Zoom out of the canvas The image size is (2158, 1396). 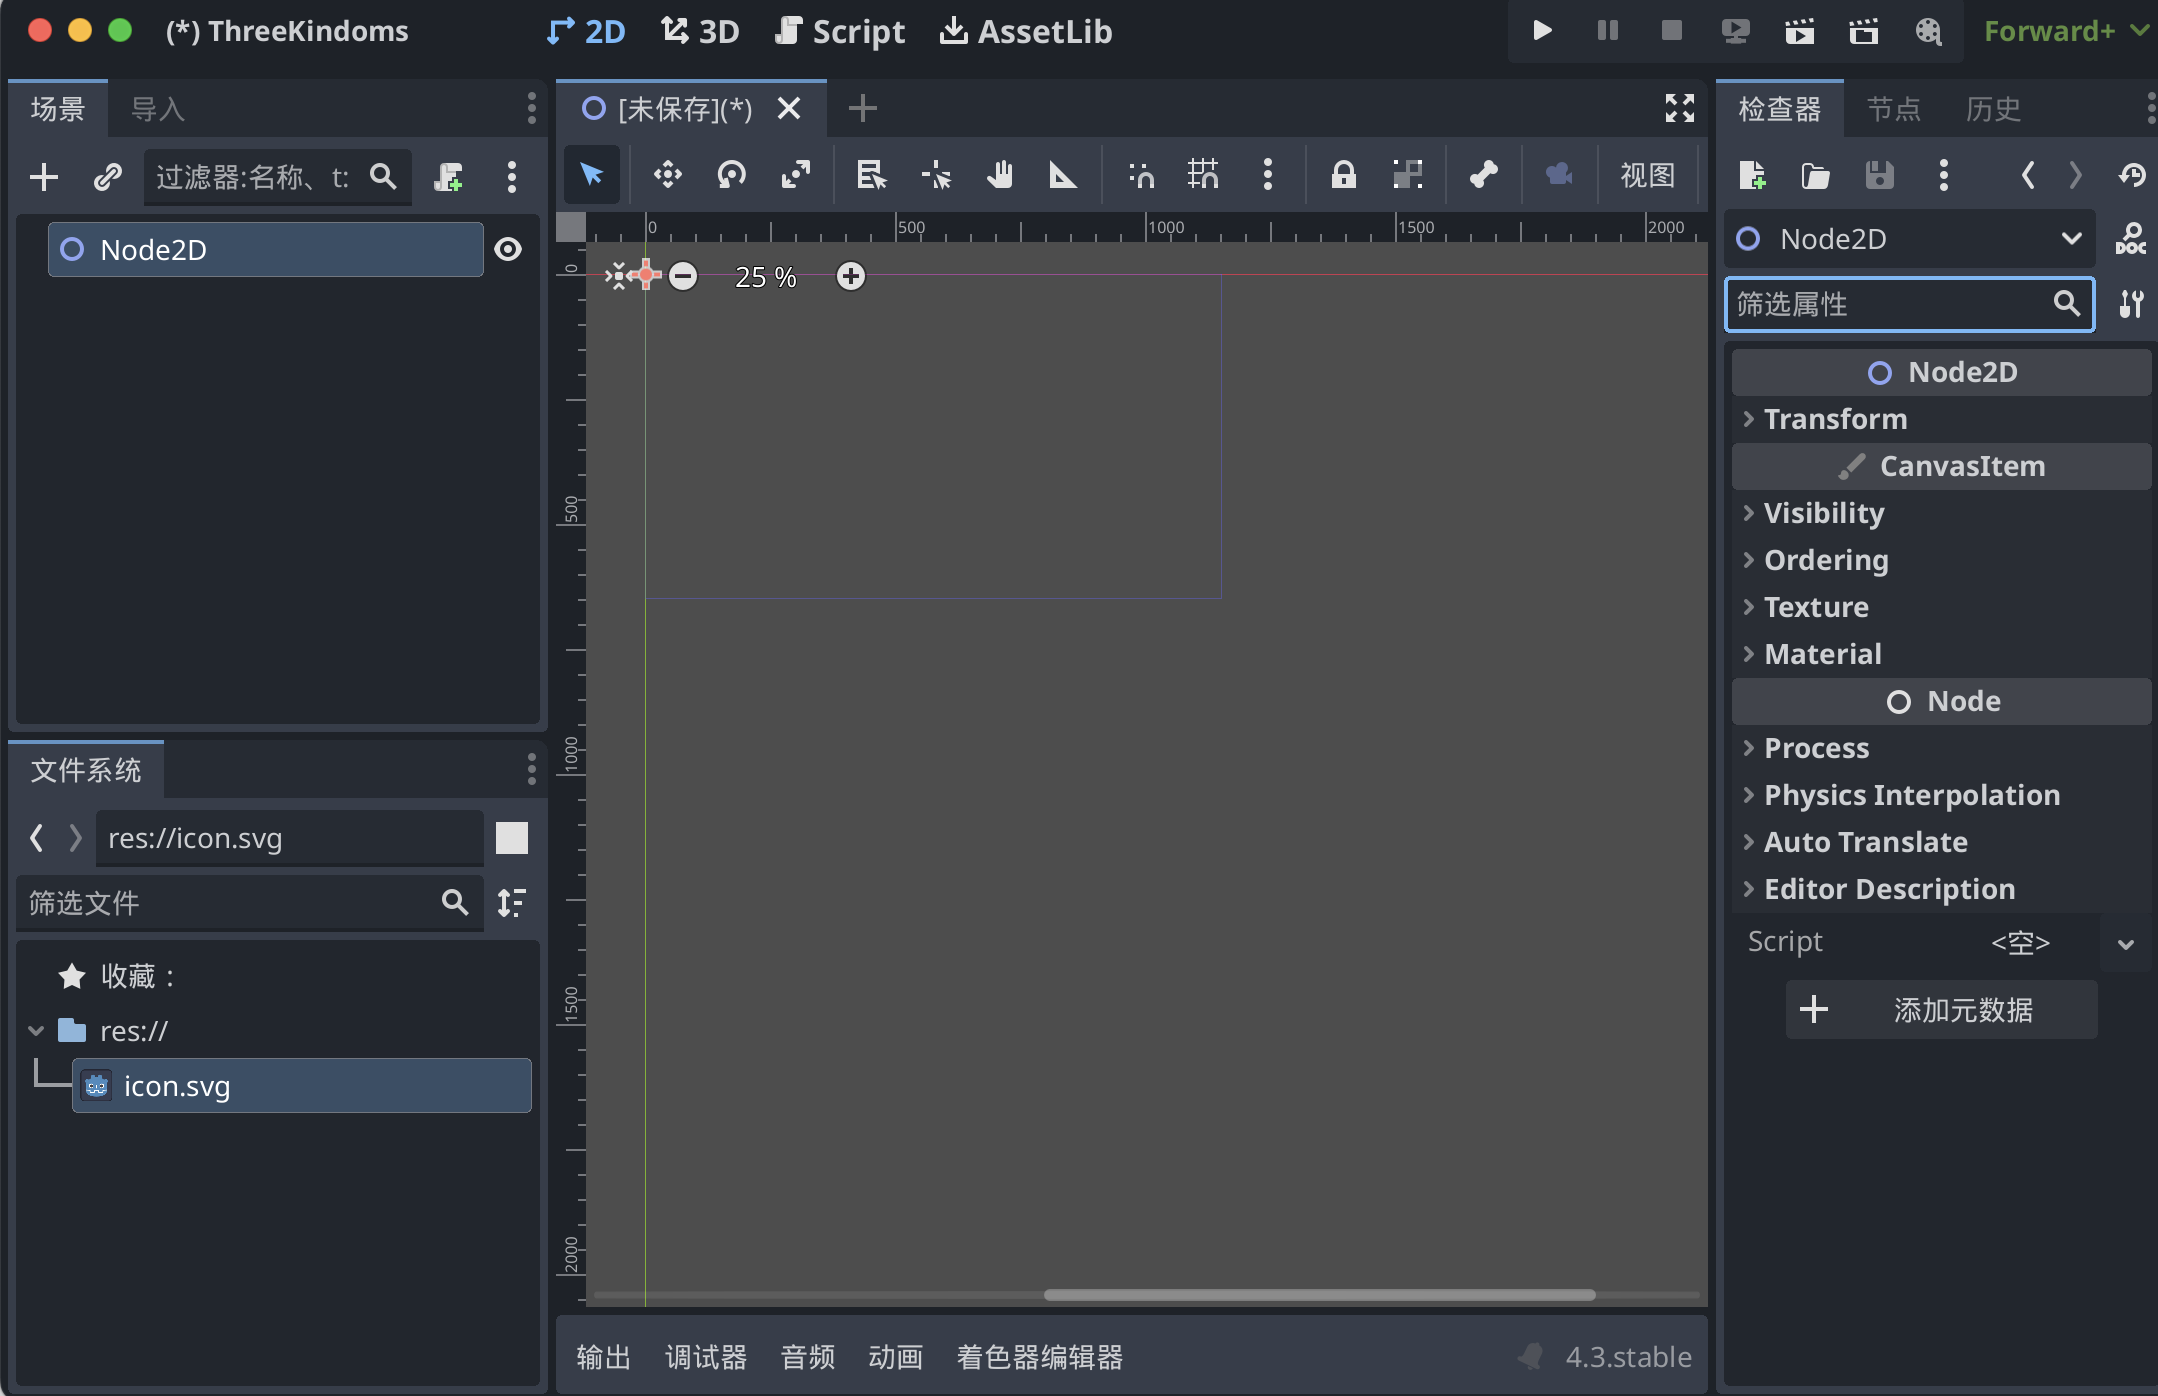(x=683, y=276)
